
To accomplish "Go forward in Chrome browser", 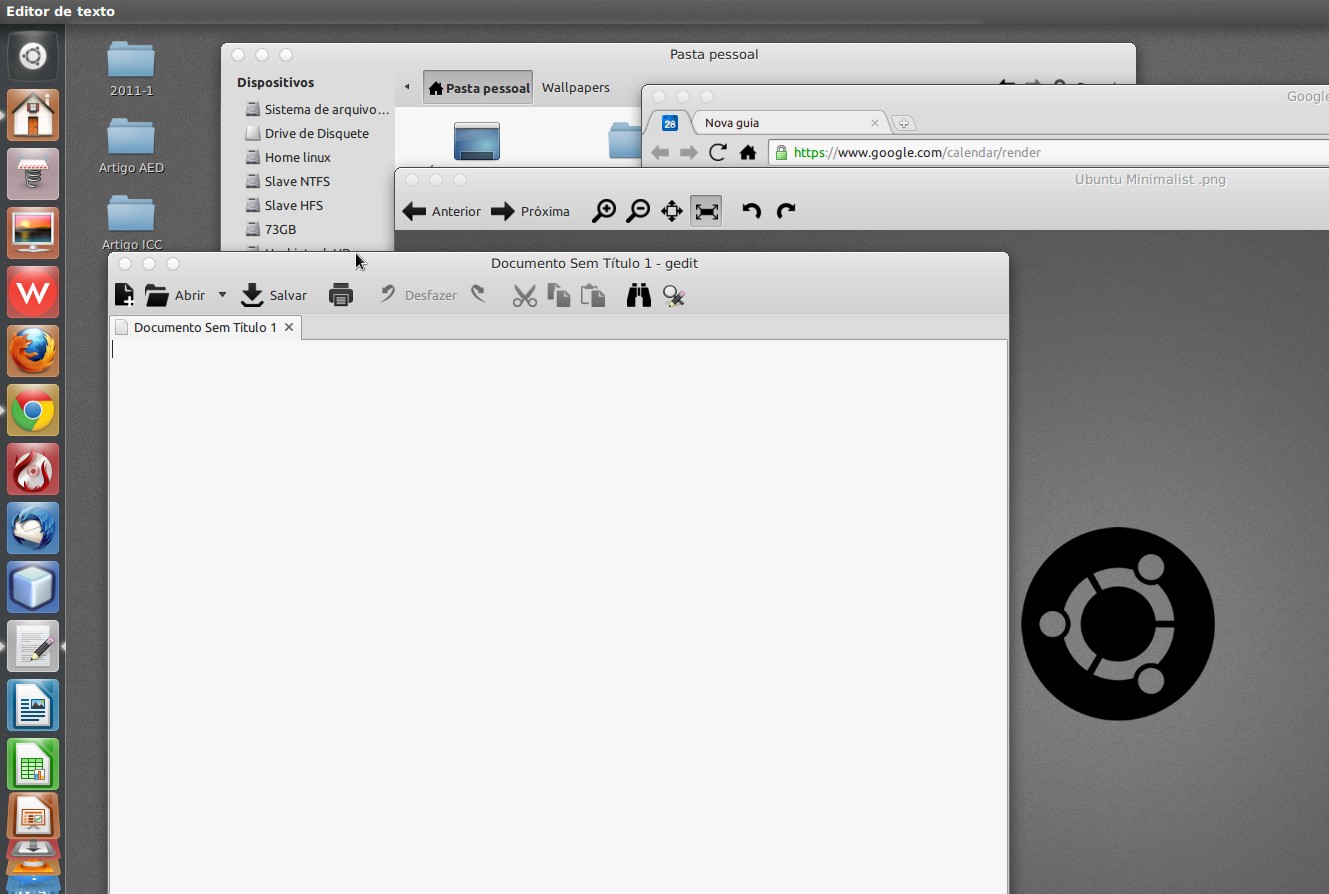I will [x=689, y=153].
